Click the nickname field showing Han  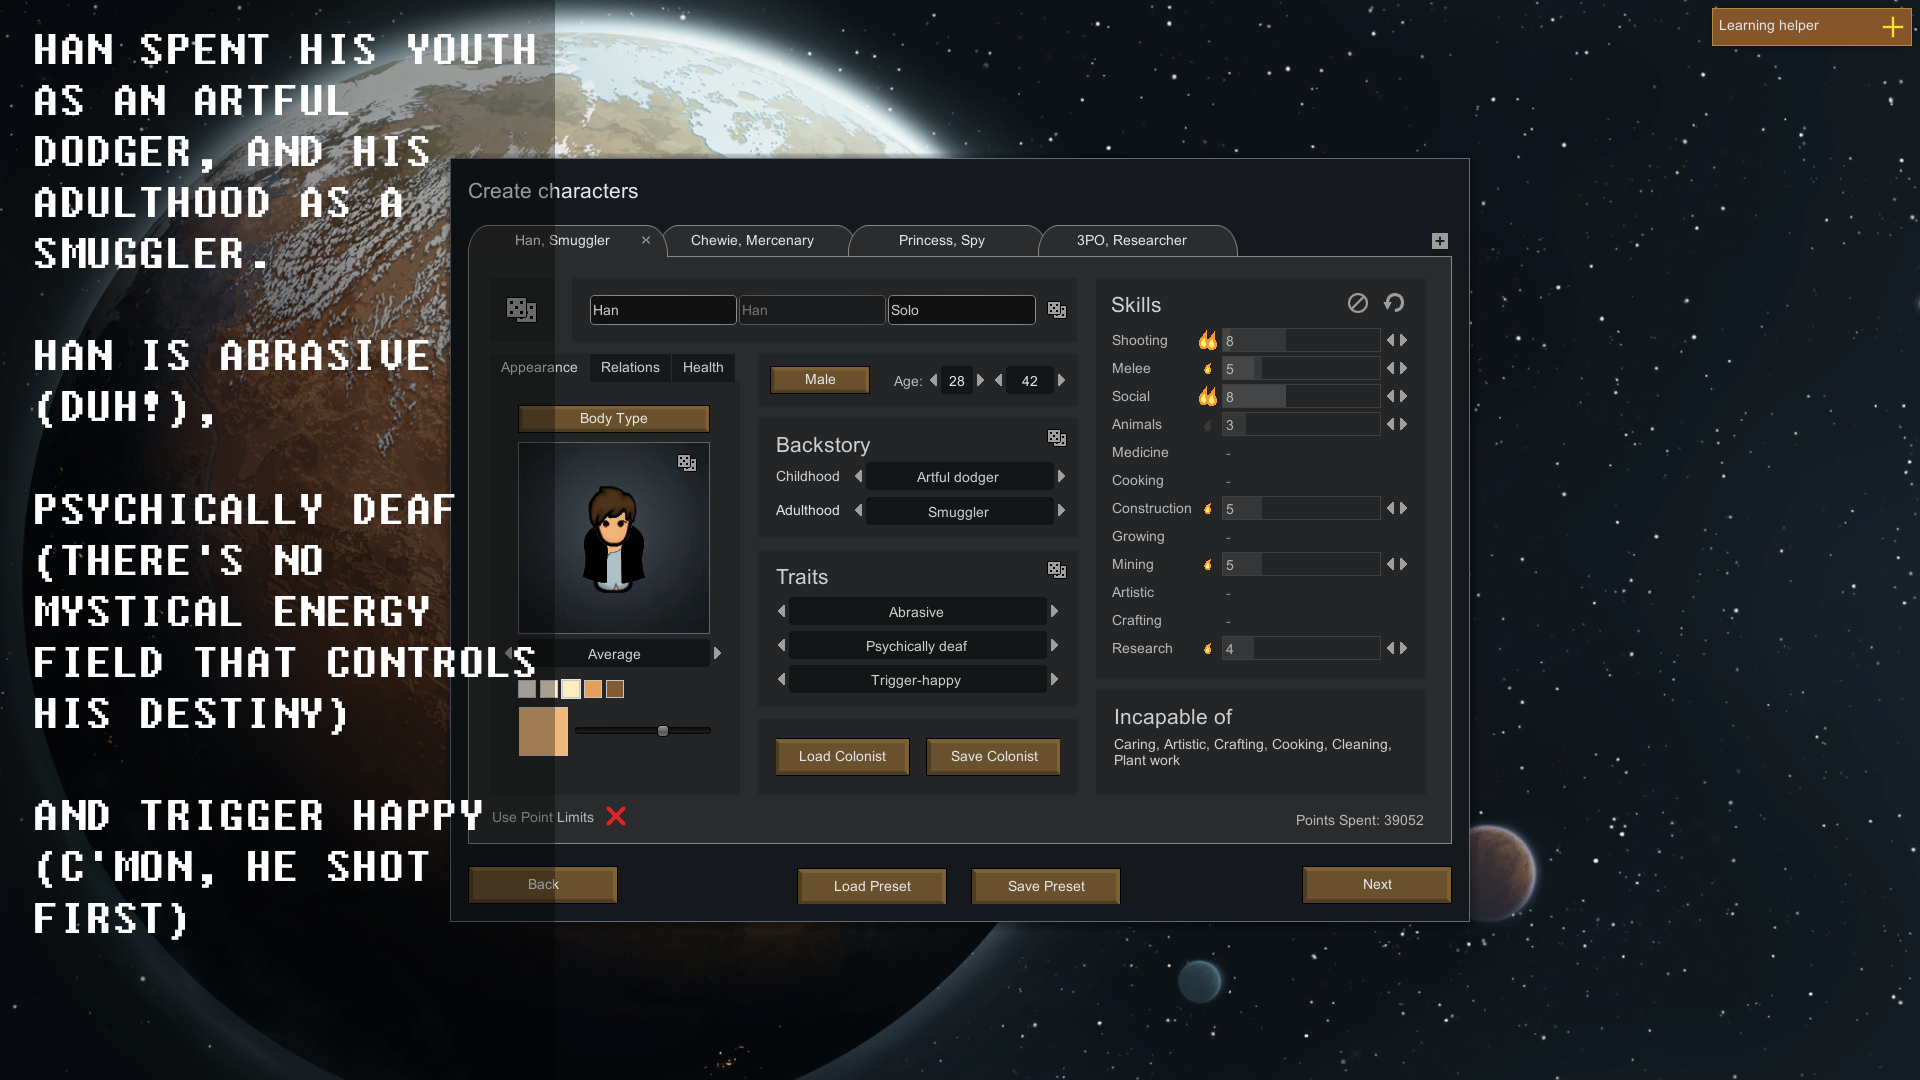click(812, 310)
